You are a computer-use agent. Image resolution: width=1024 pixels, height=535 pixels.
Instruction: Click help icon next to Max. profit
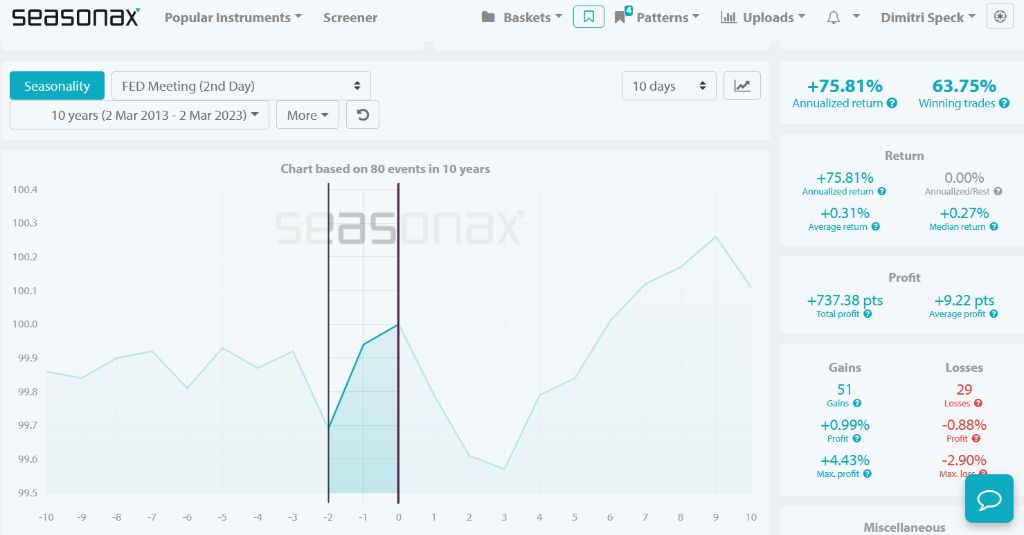(867, 474)
